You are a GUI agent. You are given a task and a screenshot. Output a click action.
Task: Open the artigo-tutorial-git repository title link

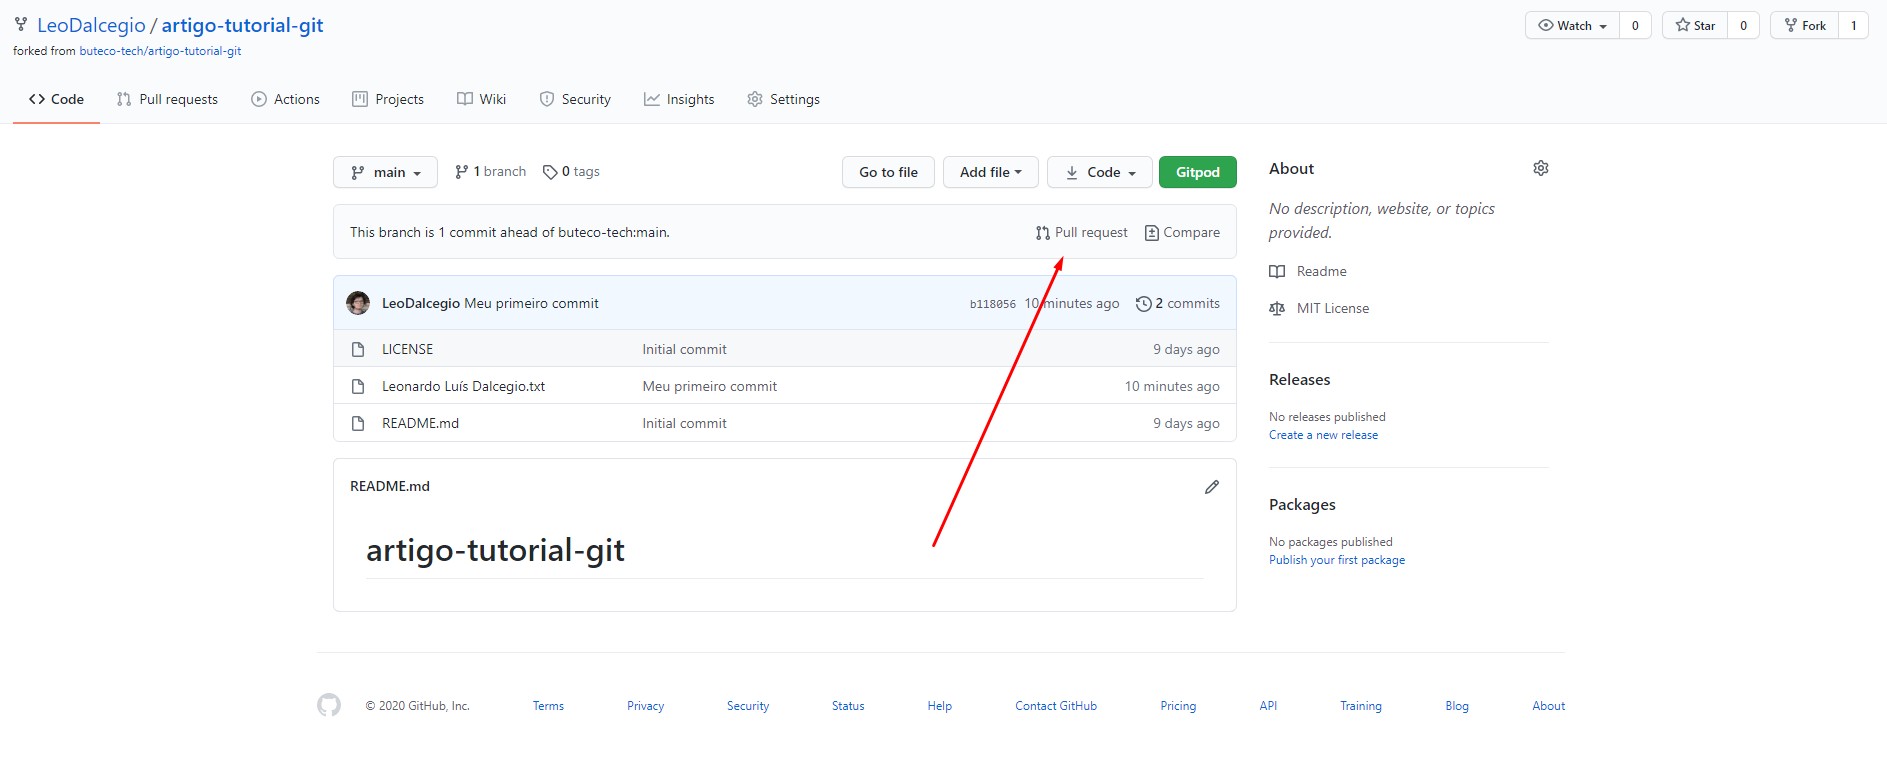click(x=242, y=25)
